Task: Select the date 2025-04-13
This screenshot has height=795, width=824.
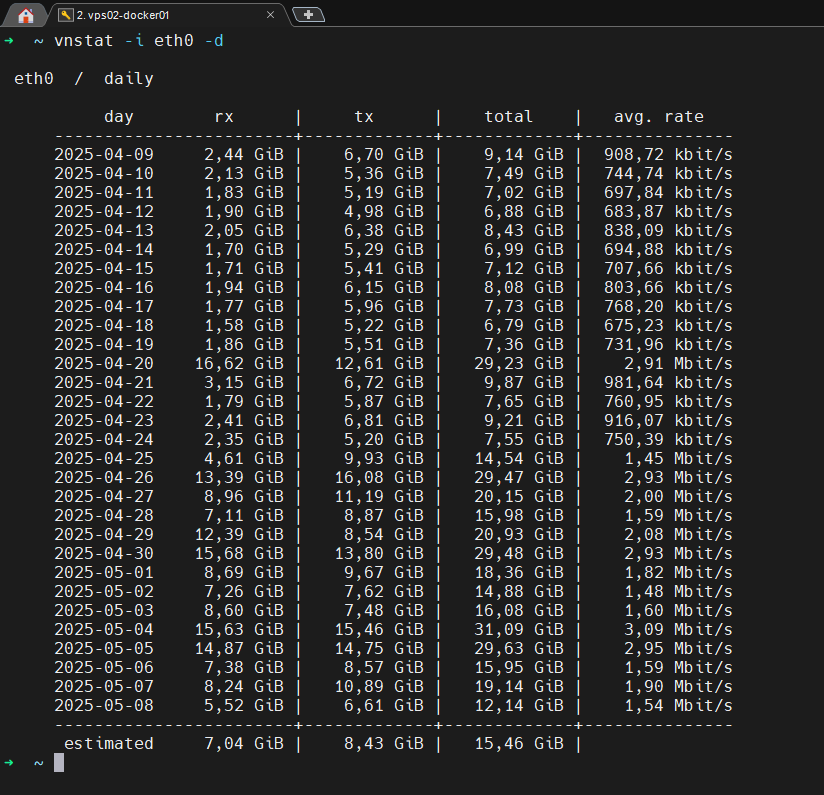Action: (104, 230)
